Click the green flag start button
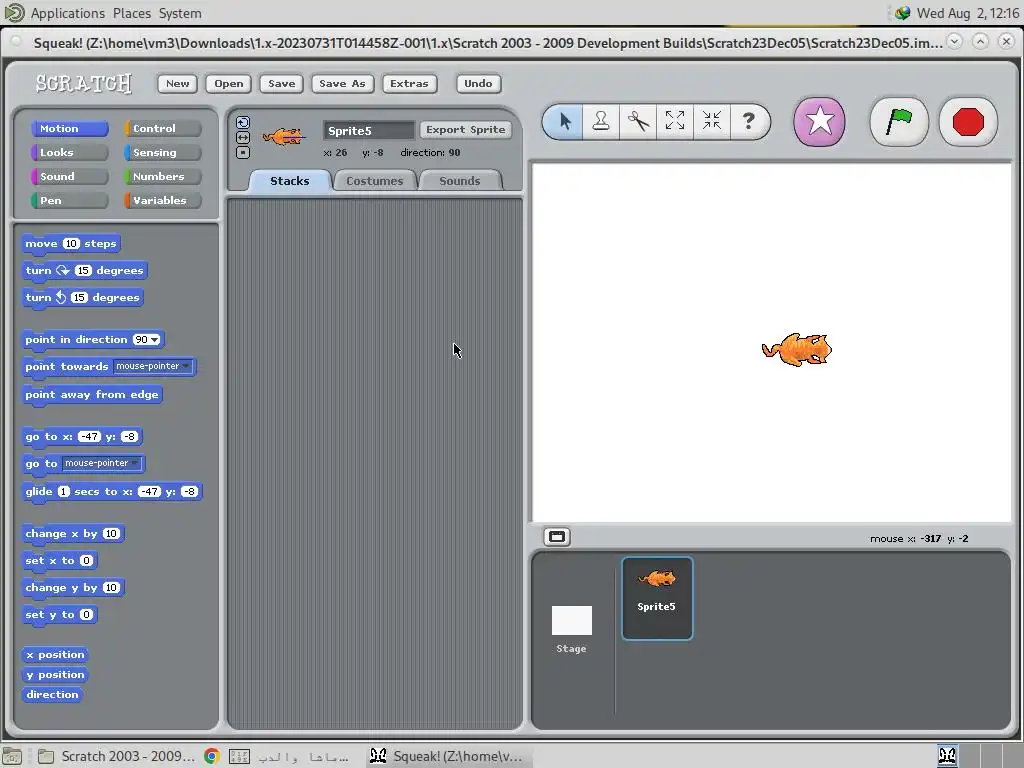Image resolution: width=1024 pixels, height=768 pixels. (899, 121)
